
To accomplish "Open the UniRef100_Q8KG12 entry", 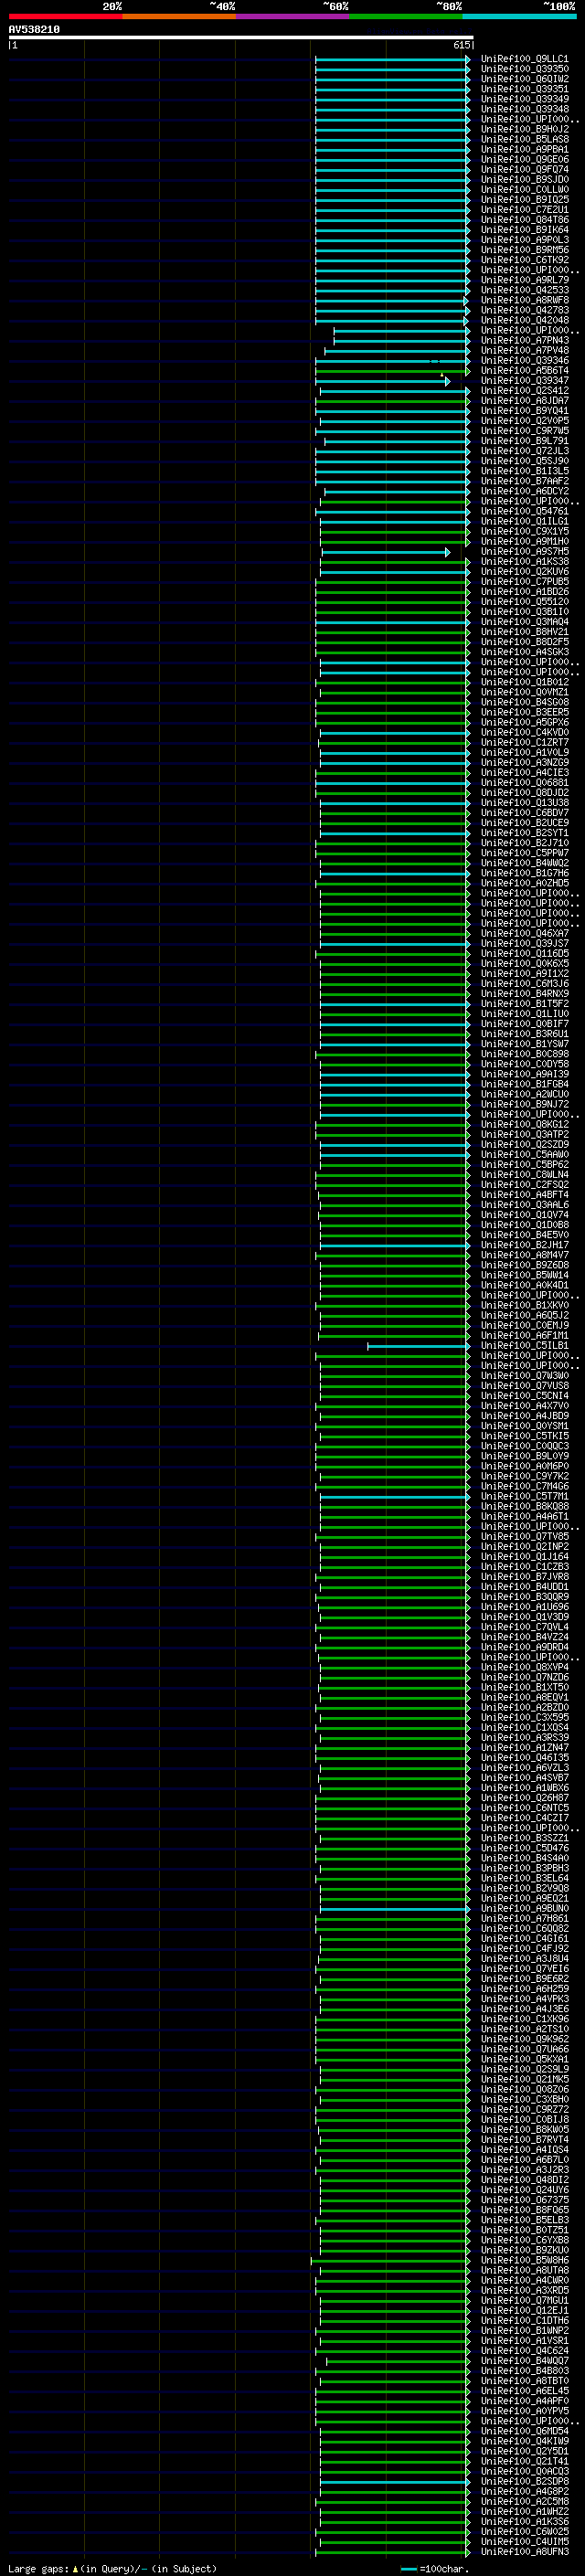I will click(524, 1124).
